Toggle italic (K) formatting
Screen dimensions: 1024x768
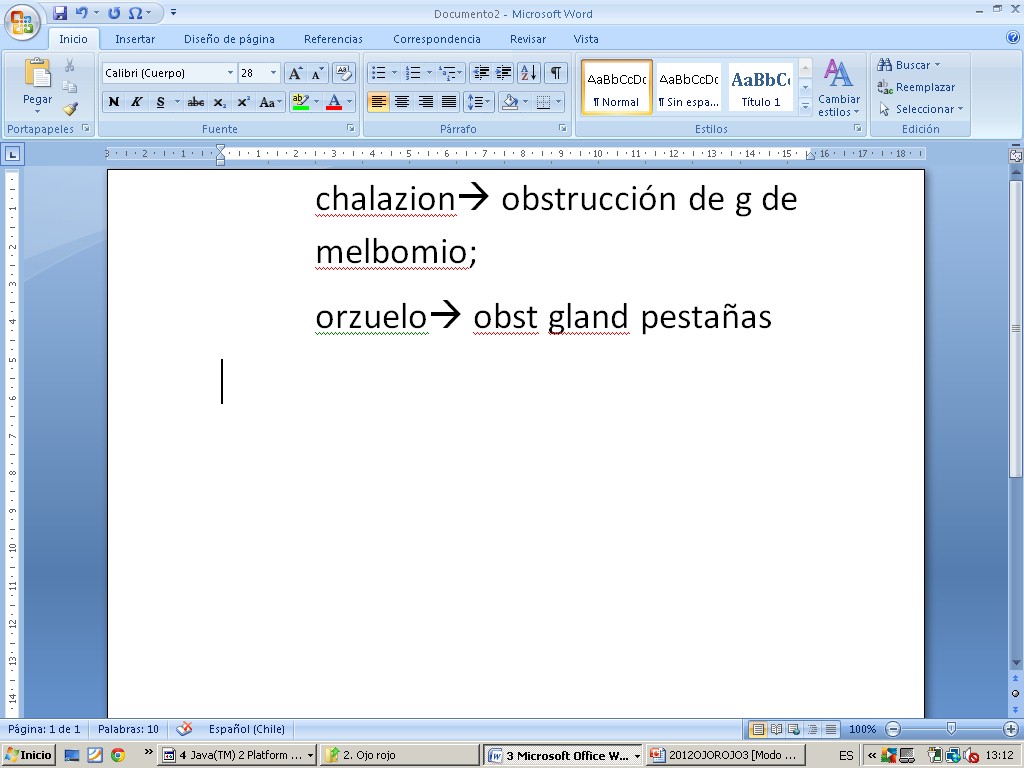click(137, 102)
